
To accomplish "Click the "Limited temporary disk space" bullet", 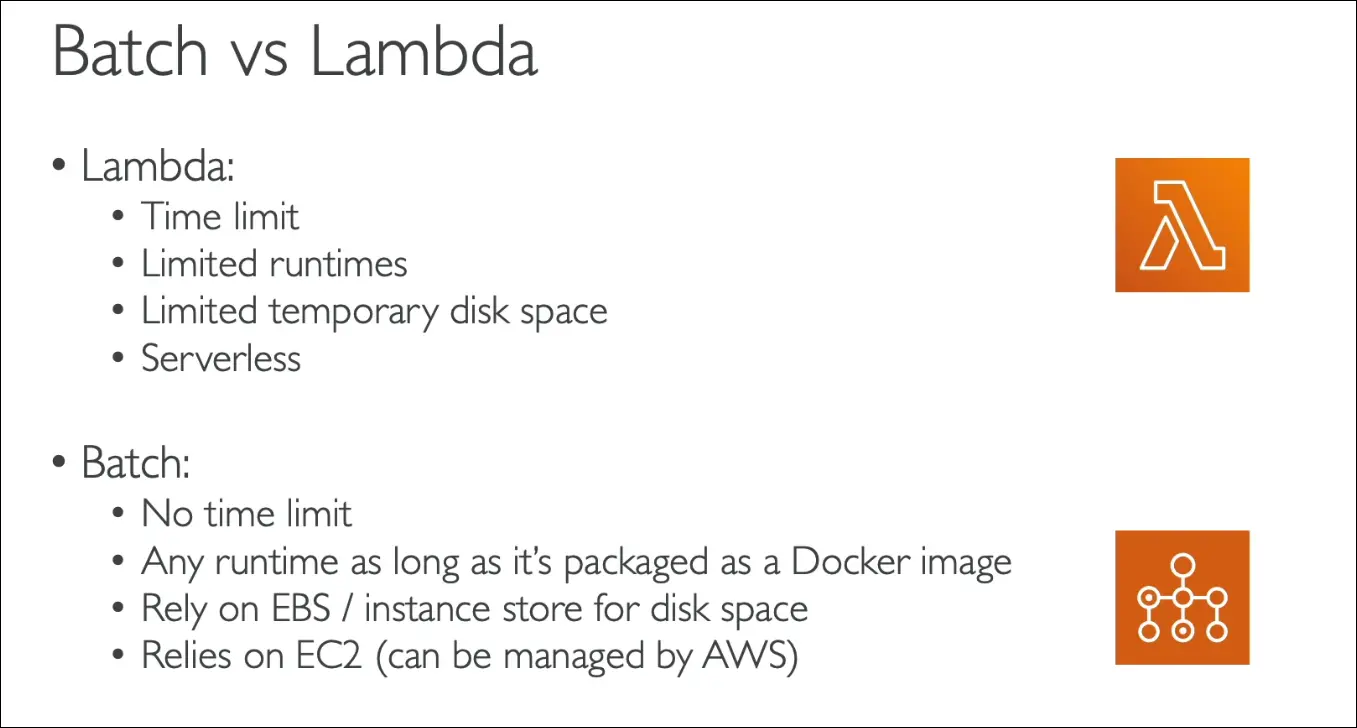I will 374,311.
